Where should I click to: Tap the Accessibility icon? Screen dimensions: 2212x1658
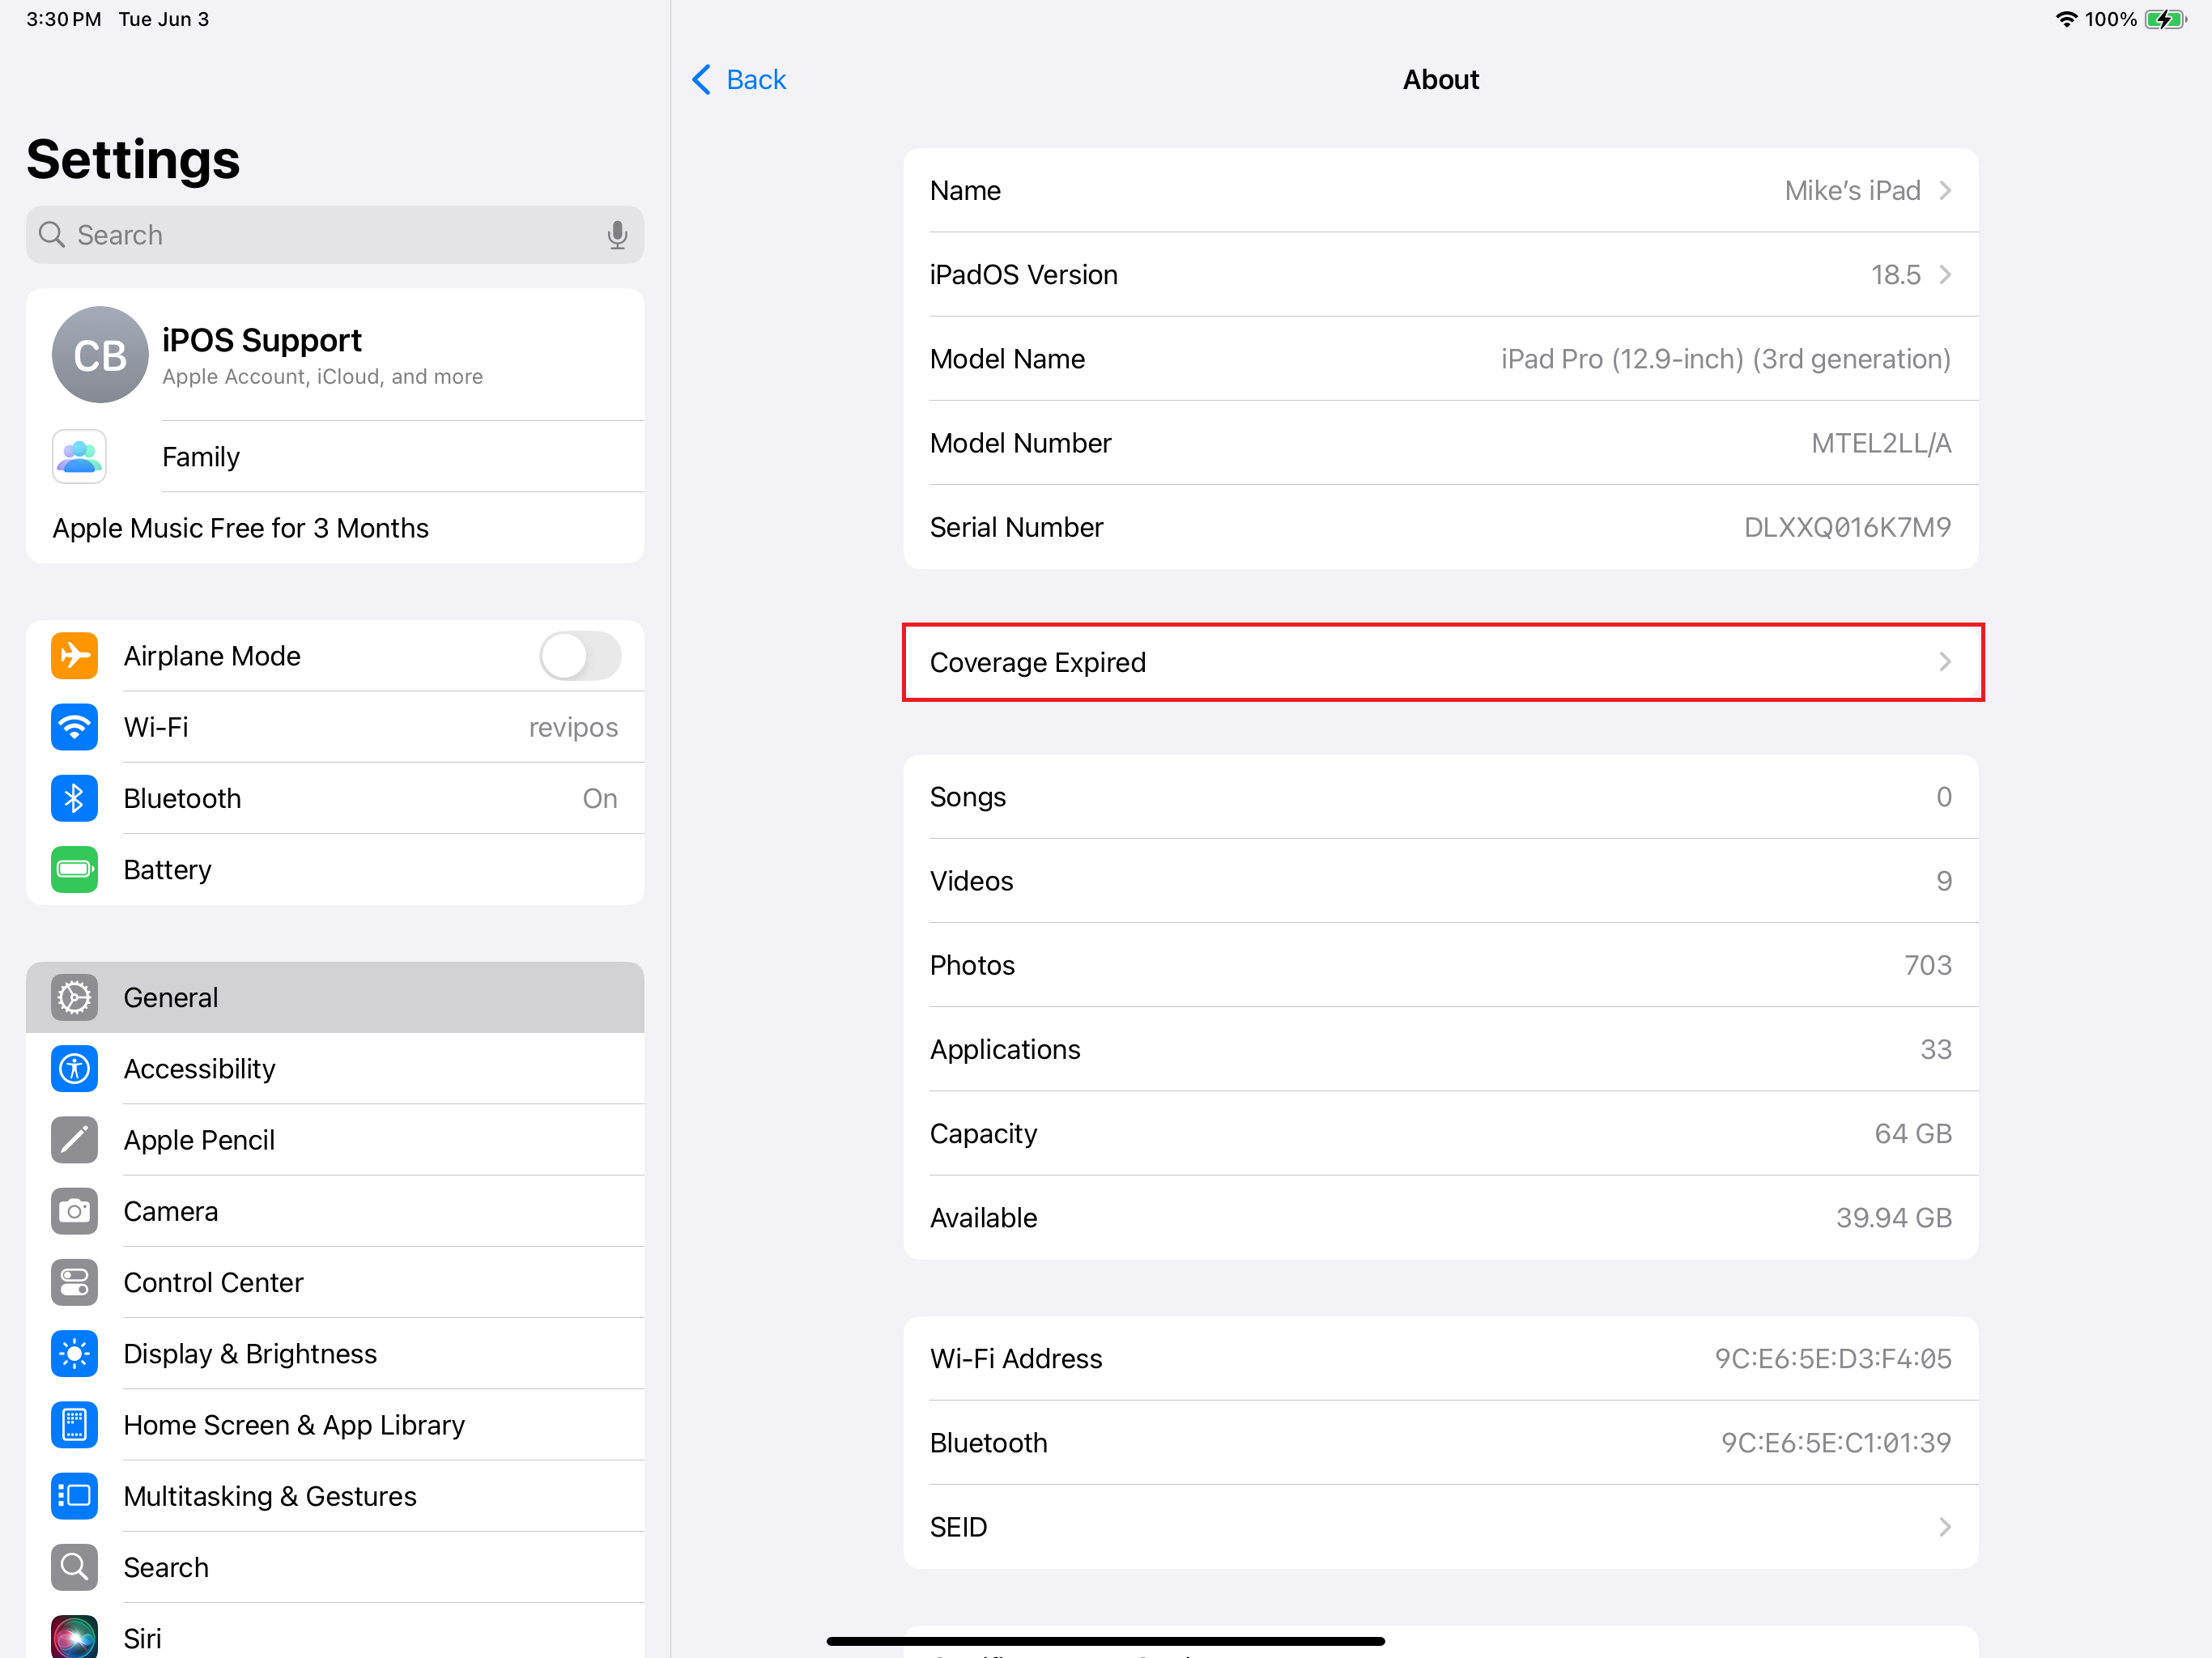coord(75,1068)
